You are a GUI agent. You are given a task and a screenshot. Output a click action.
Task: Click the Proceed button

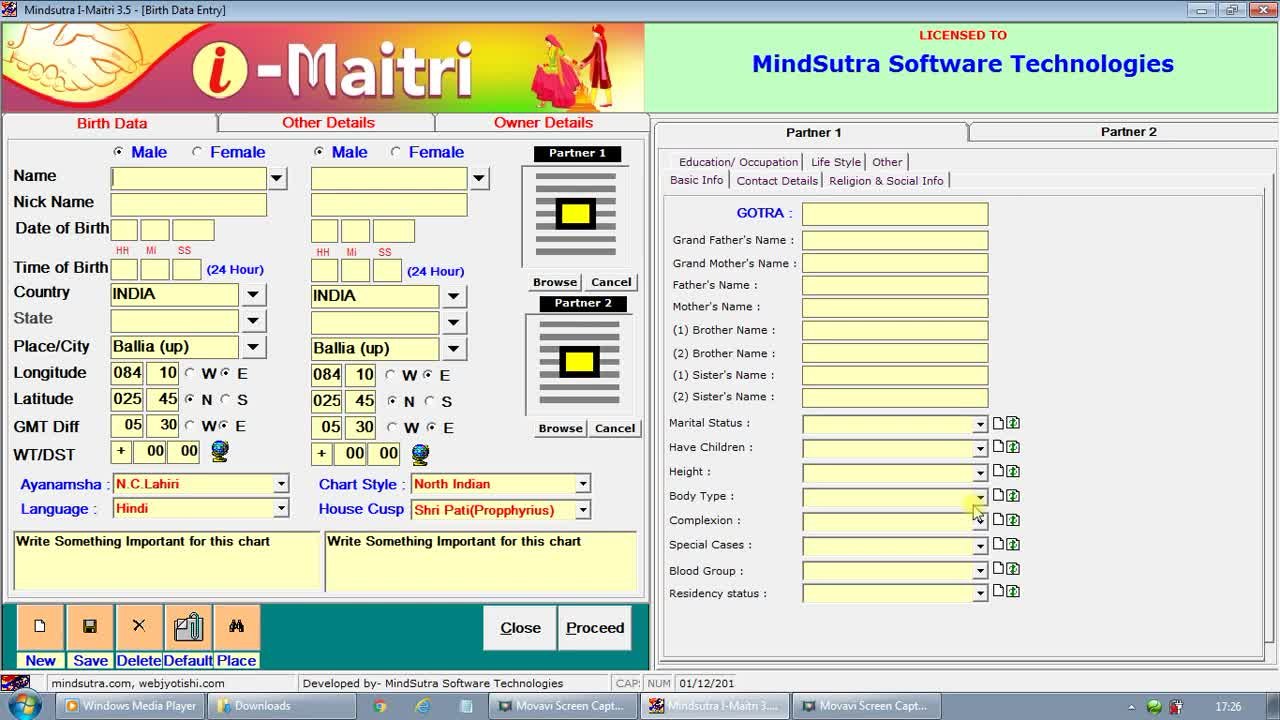595,628
